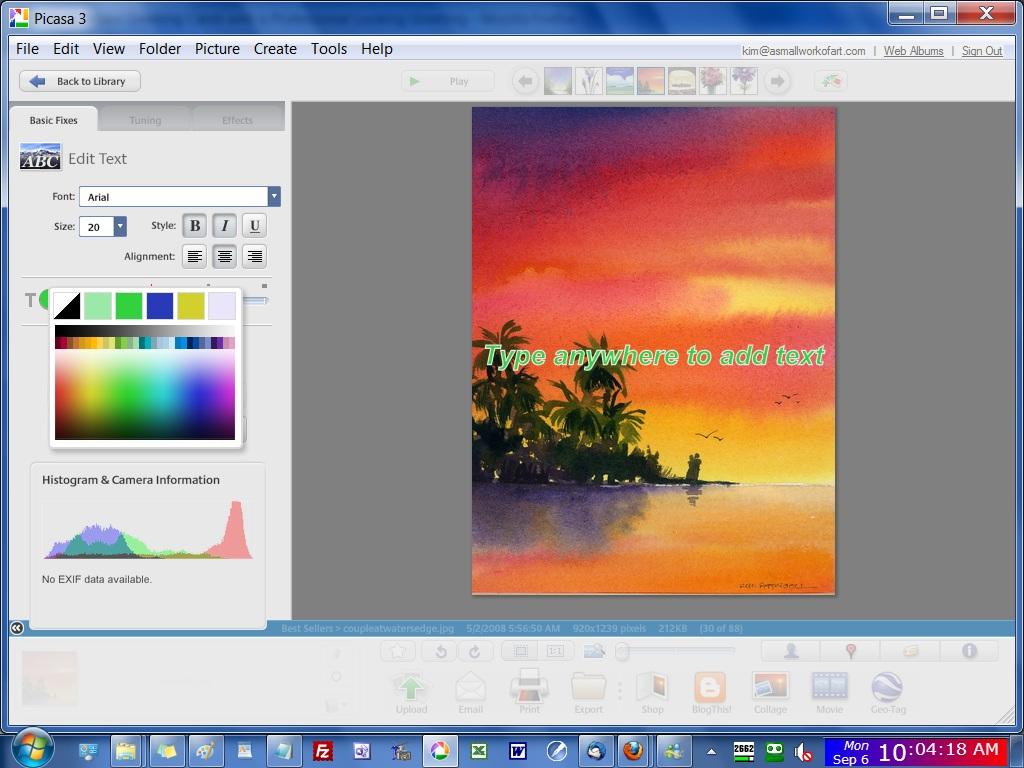Set text alignment to left
Image resolution: width=1024 pixels, height=768 pixels.
pos(195,257)
